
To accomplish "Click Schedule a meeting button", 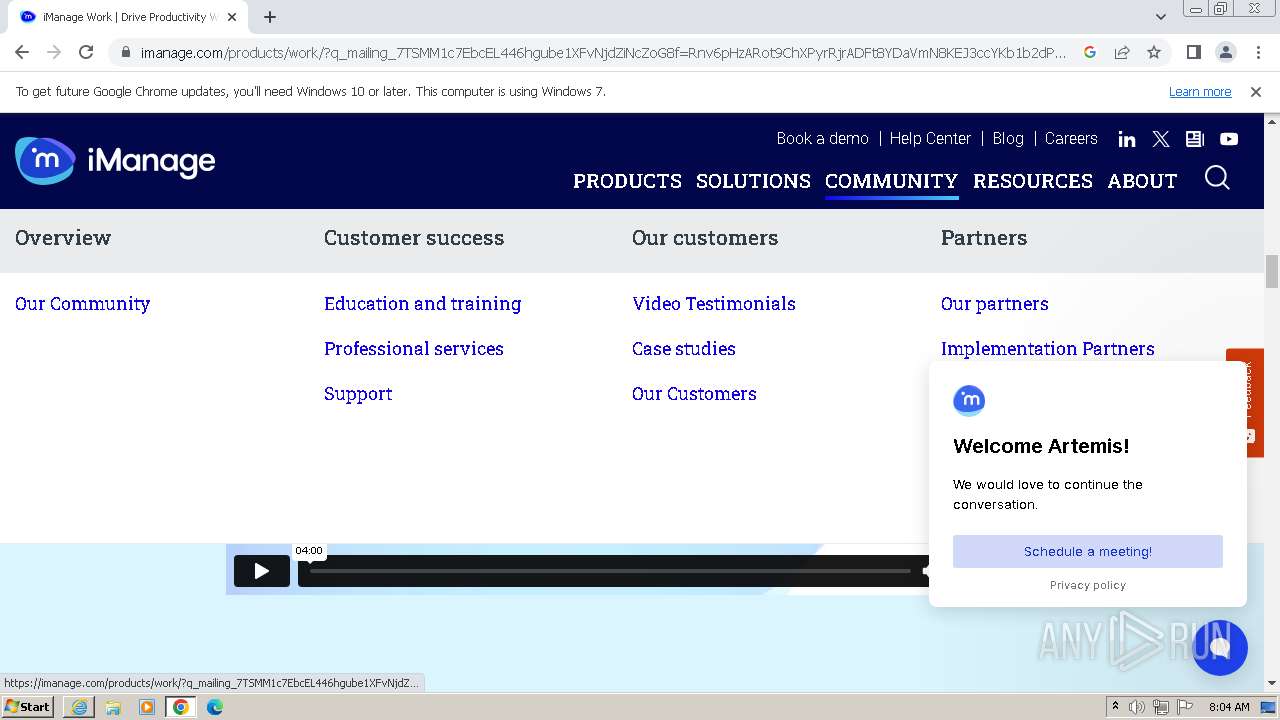I will (1088, 551).
